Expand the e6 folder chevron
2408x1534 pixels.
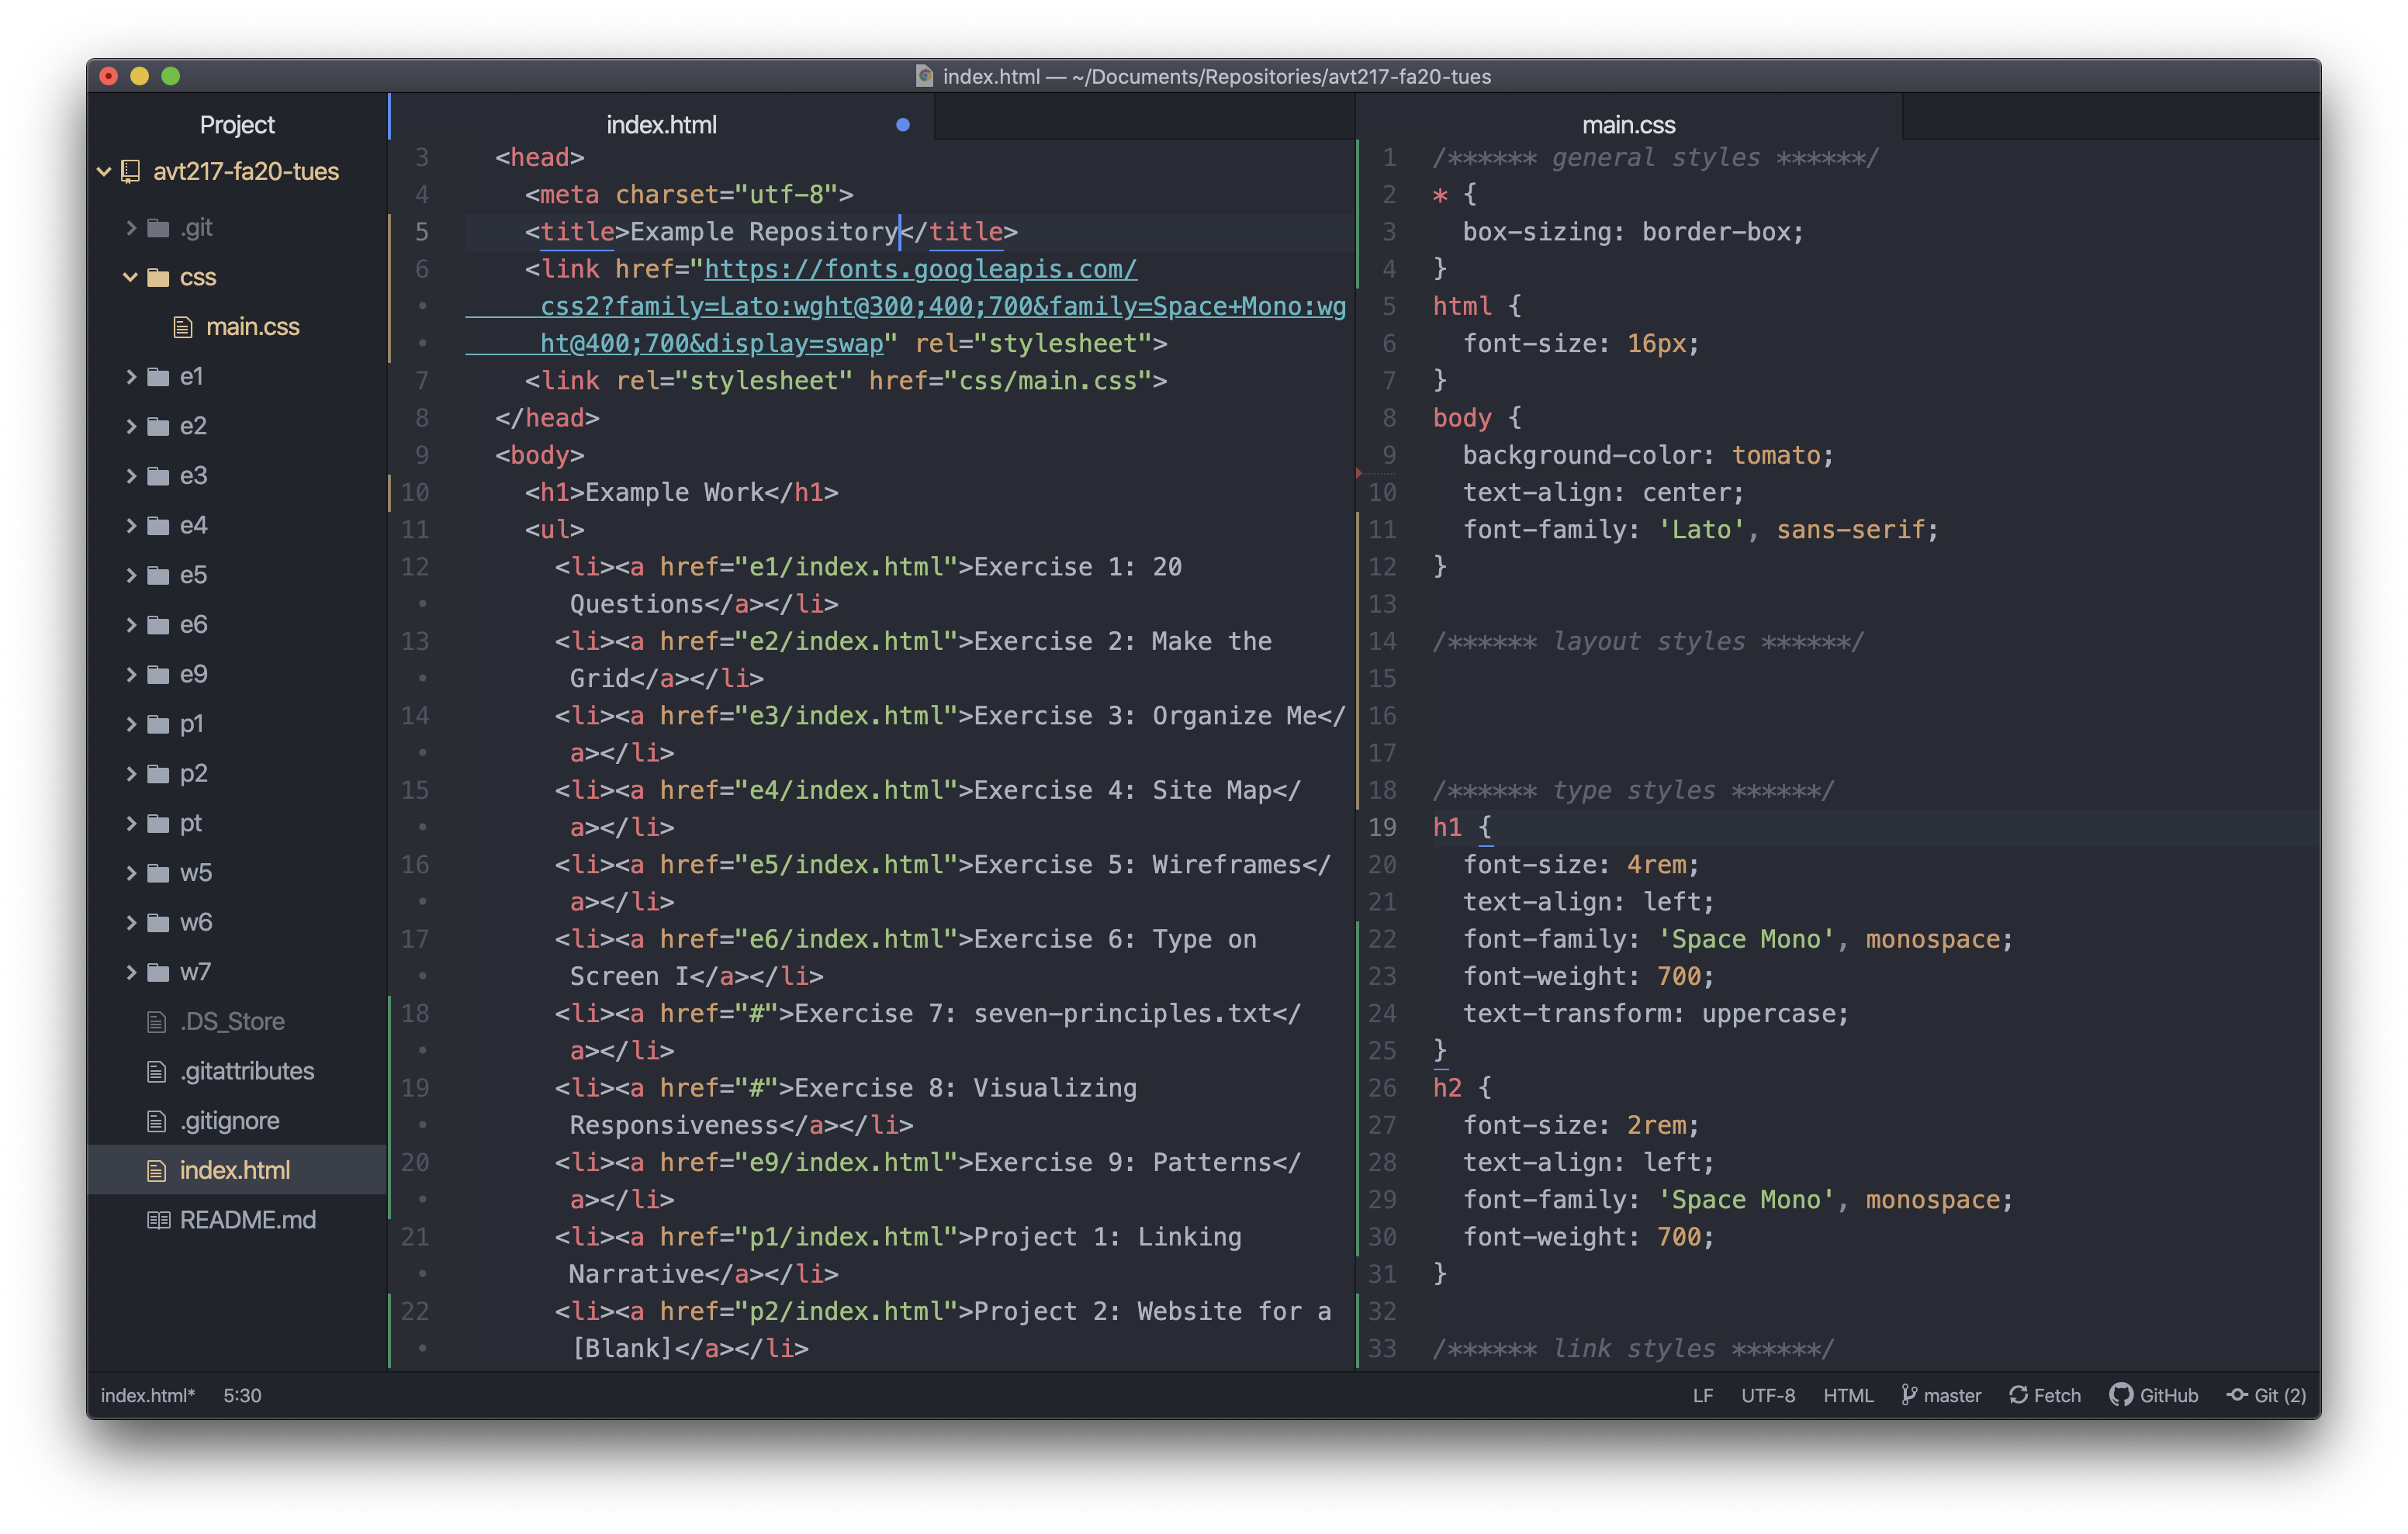pyautogui.click(x=131, y=625)
